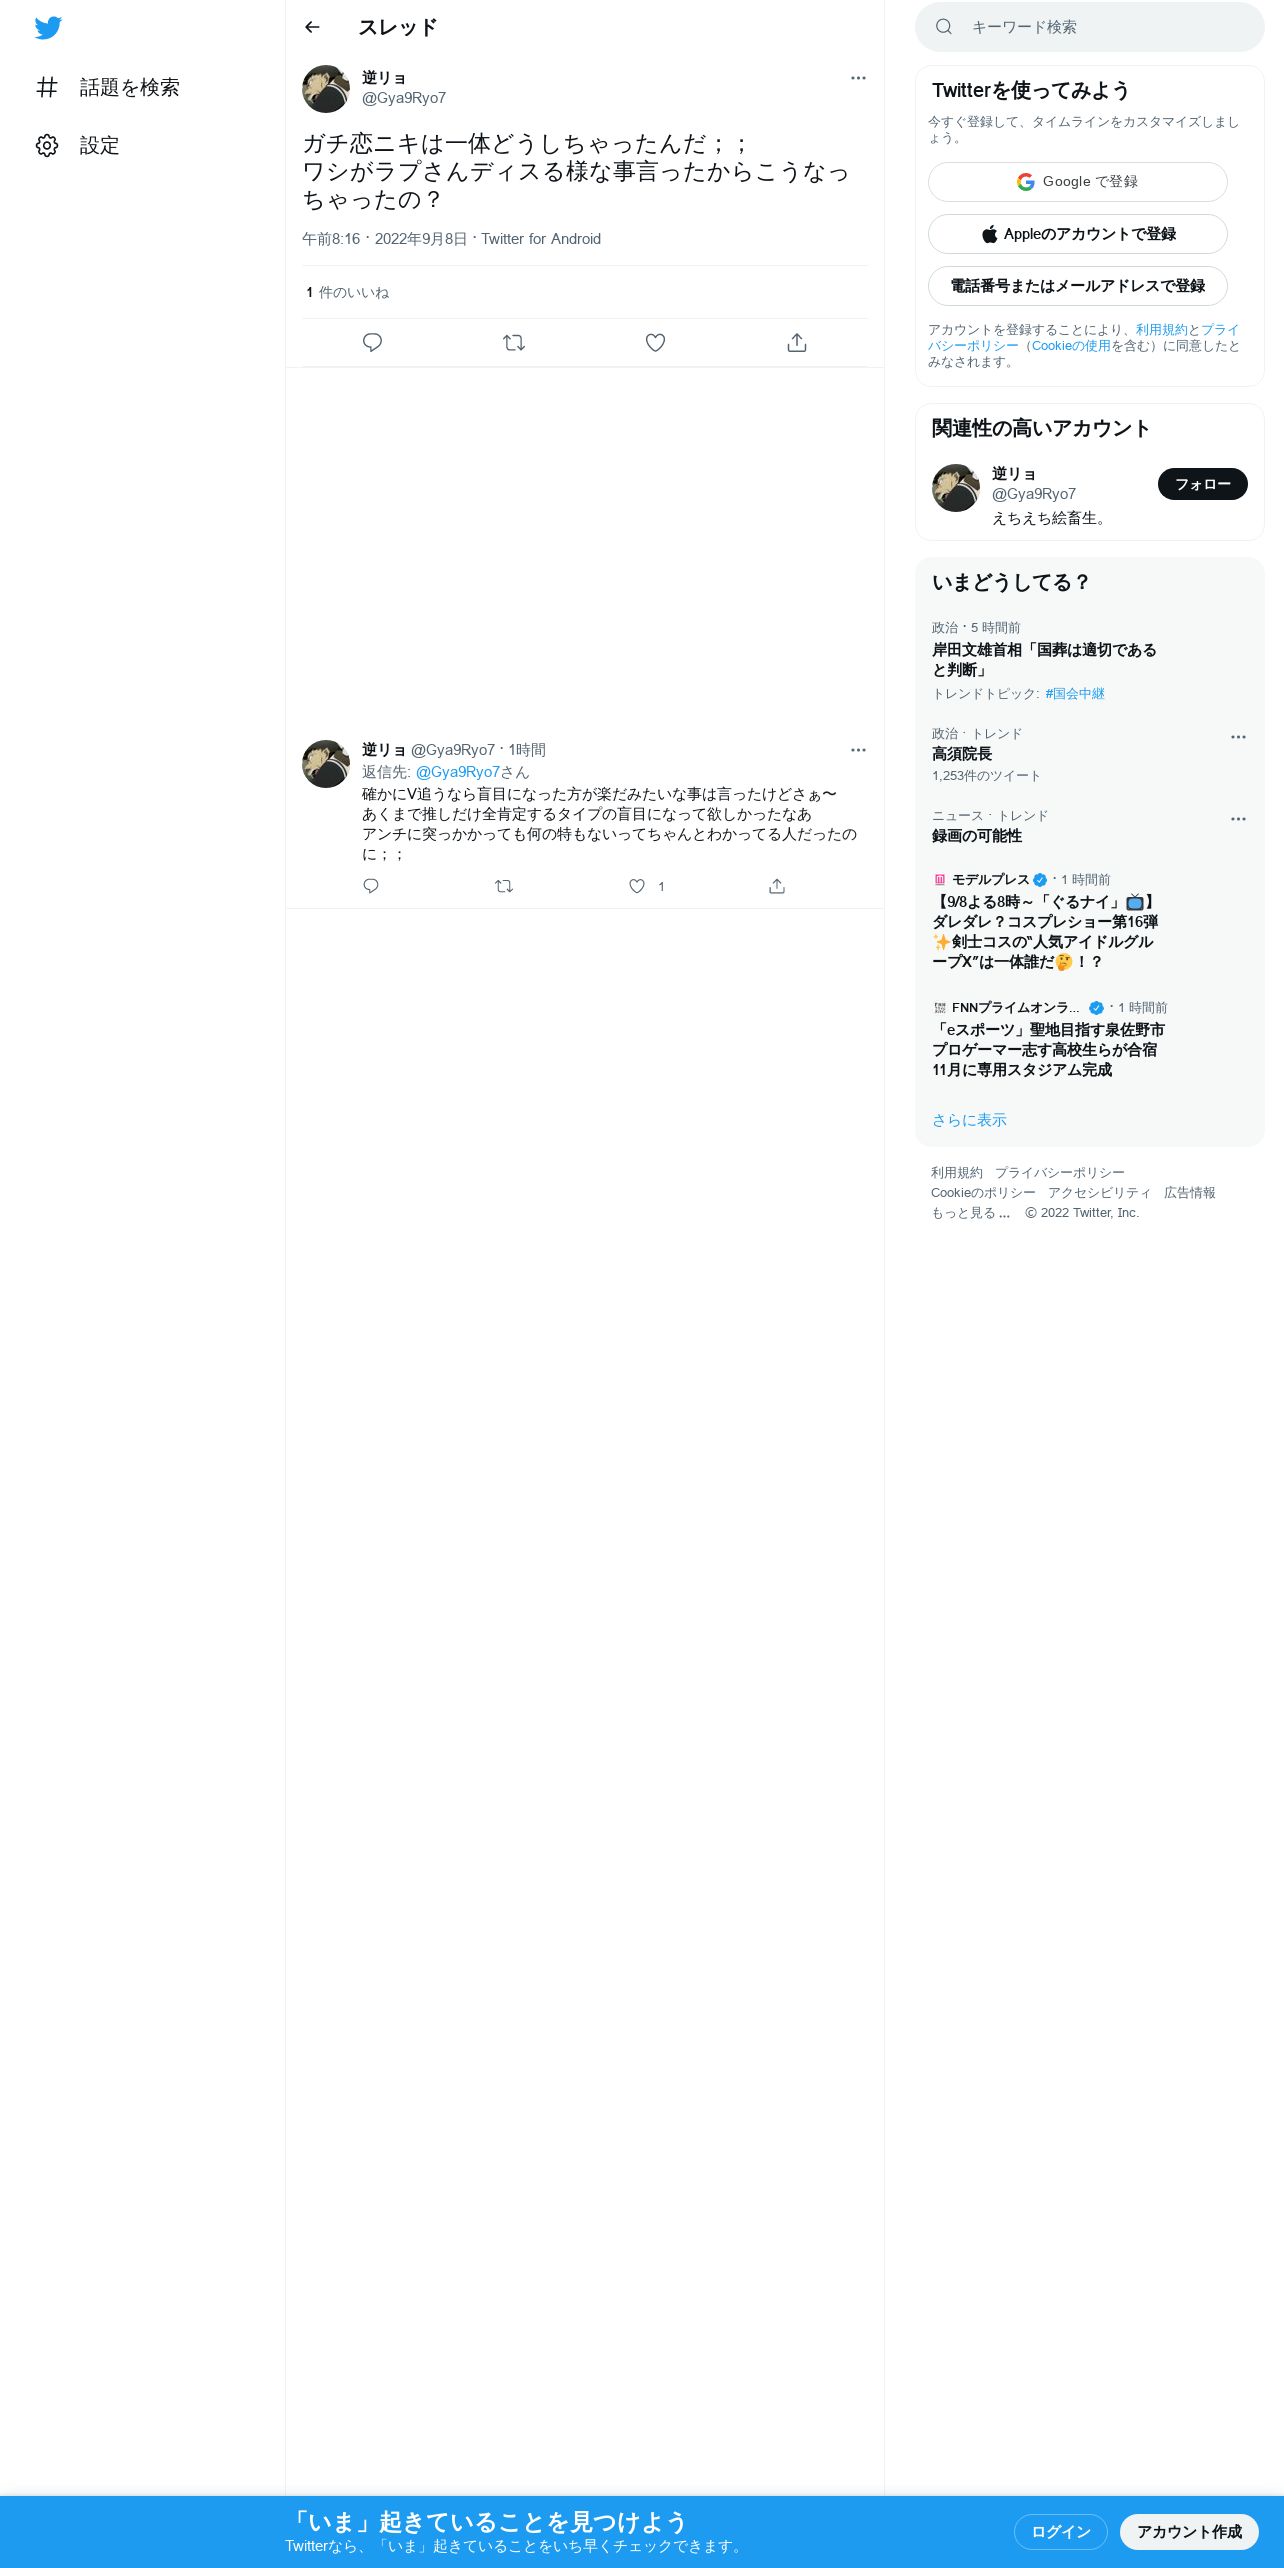This screenshot has width=1284, height=2568.
Task: Retweet the reply tweet
Action: [x=504, y=886]
